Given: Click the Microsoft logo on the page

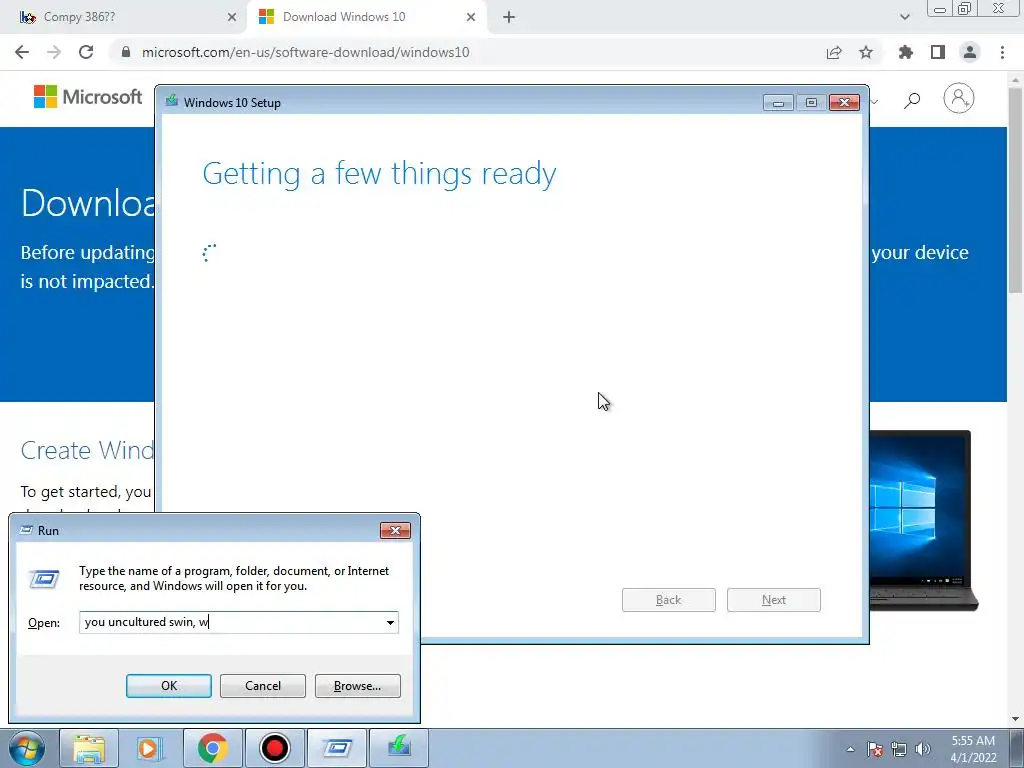Looking at the screenshot, I should point(88,97).
